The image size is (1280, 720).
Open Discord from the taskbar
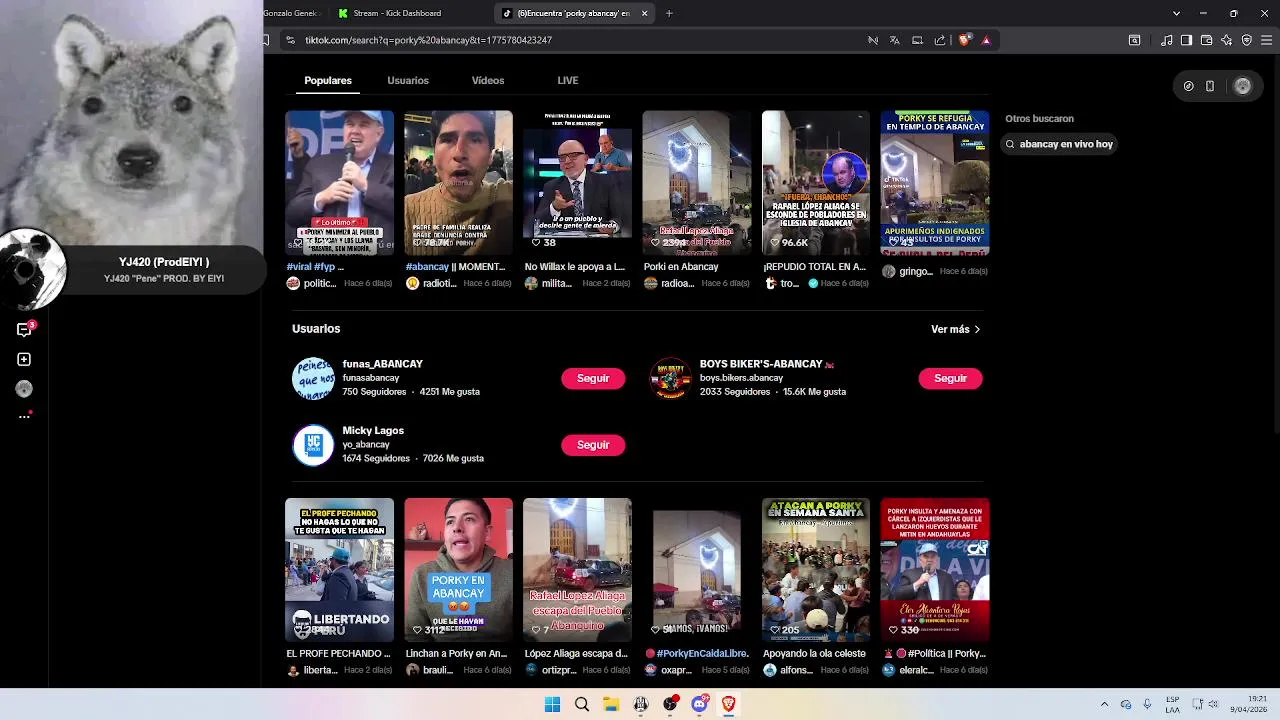tap(699, 704)
